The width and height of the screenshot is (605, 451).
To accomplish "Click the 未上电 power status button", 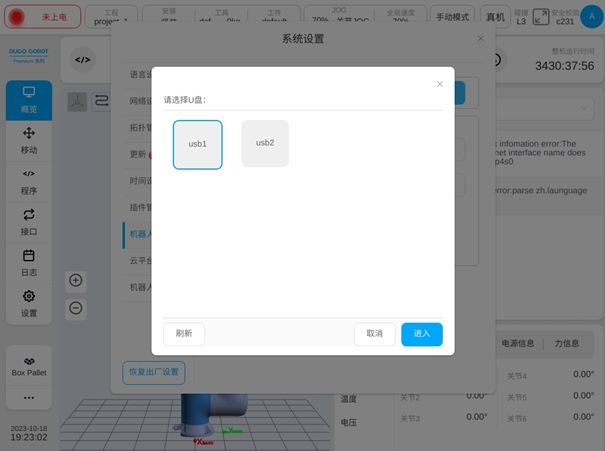I will (43, 17).
